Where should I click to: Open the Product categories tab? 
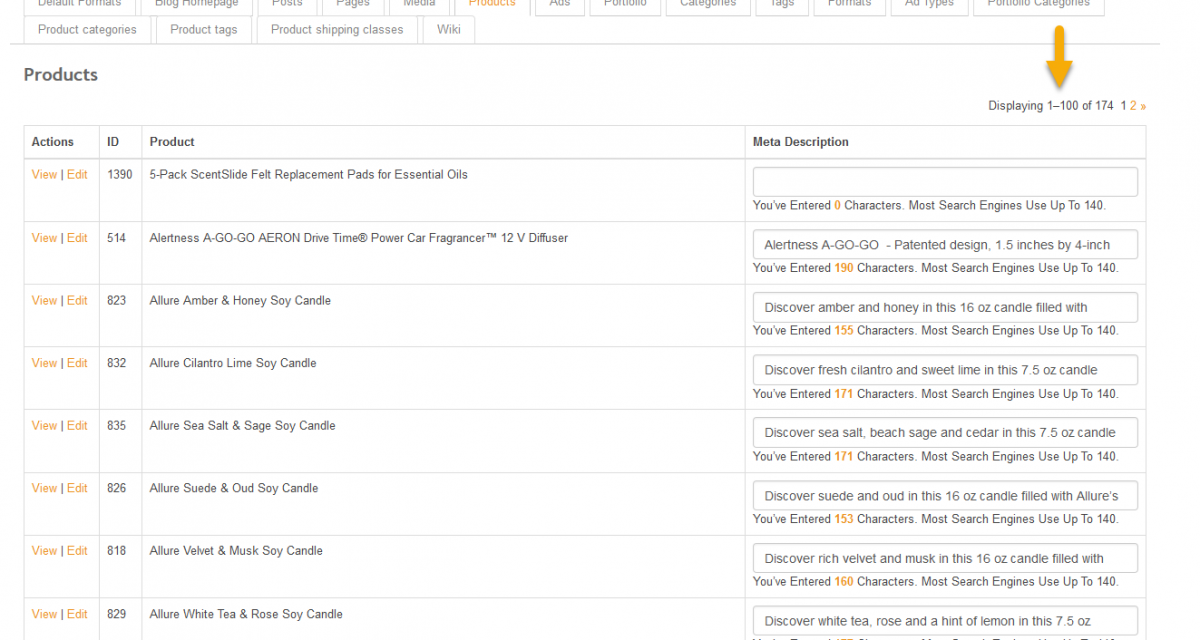87,30
